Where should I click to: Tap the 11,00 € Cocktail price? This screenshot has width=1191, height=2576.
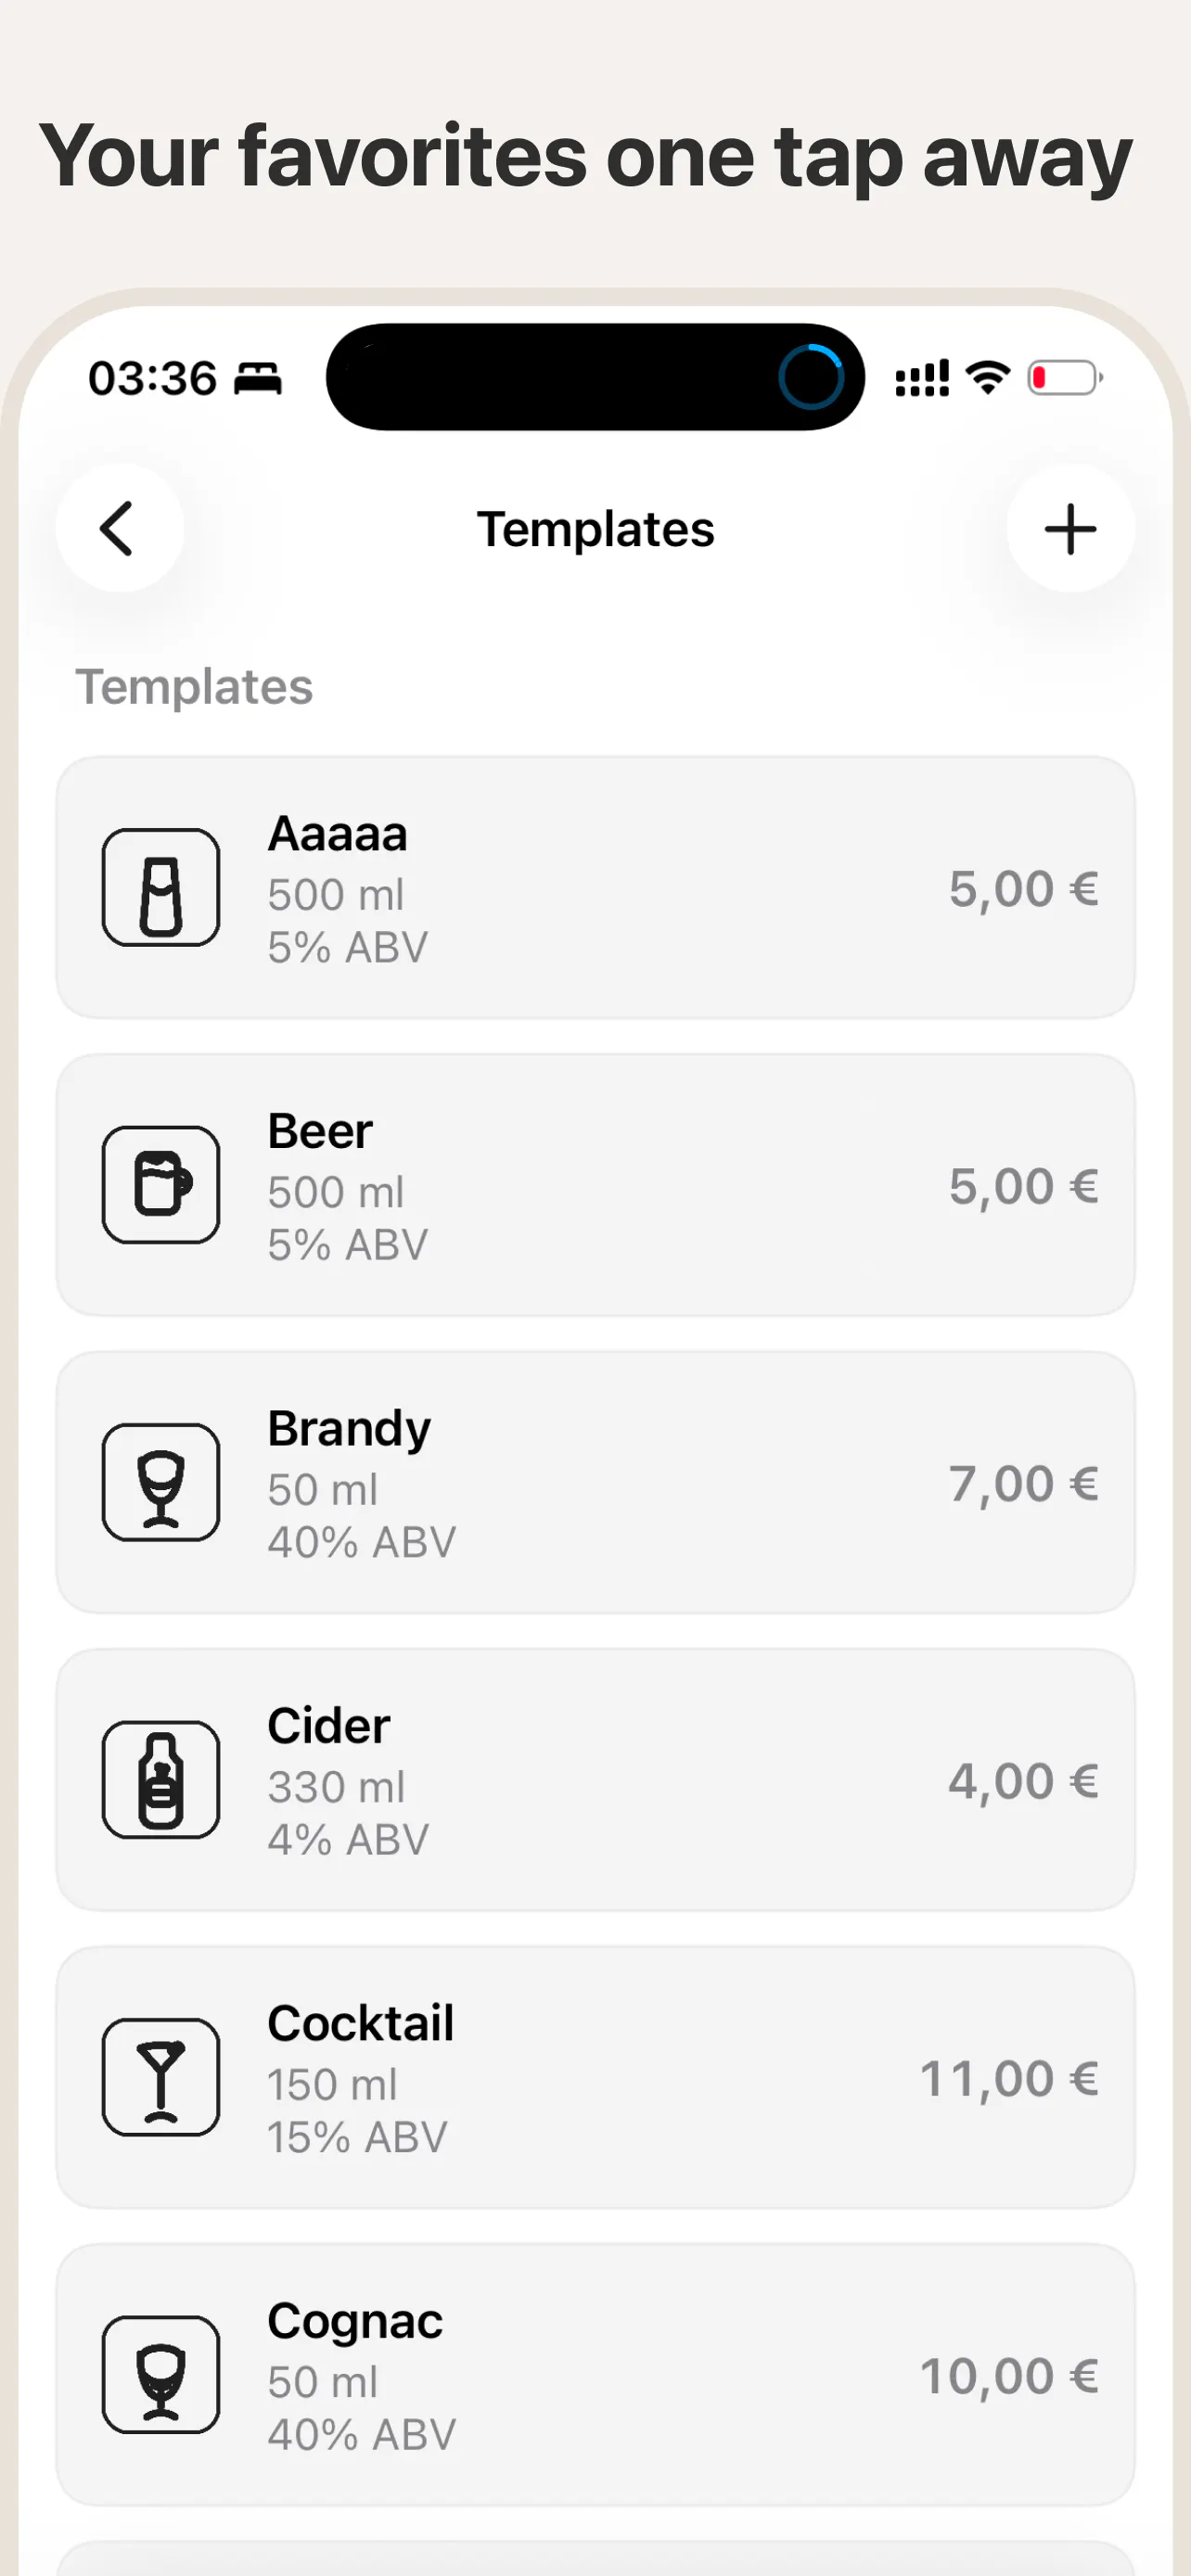point(1009,2079)
